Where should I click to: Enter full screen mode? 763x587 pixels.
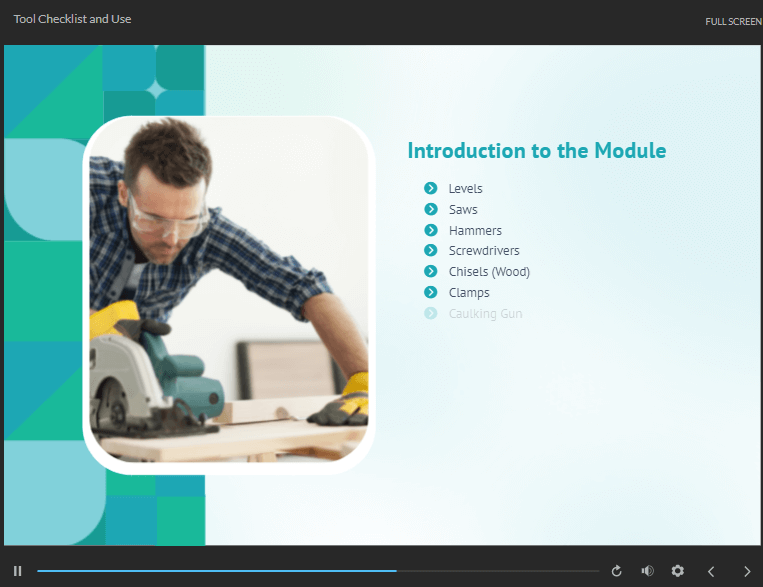(x=733, y=21)
